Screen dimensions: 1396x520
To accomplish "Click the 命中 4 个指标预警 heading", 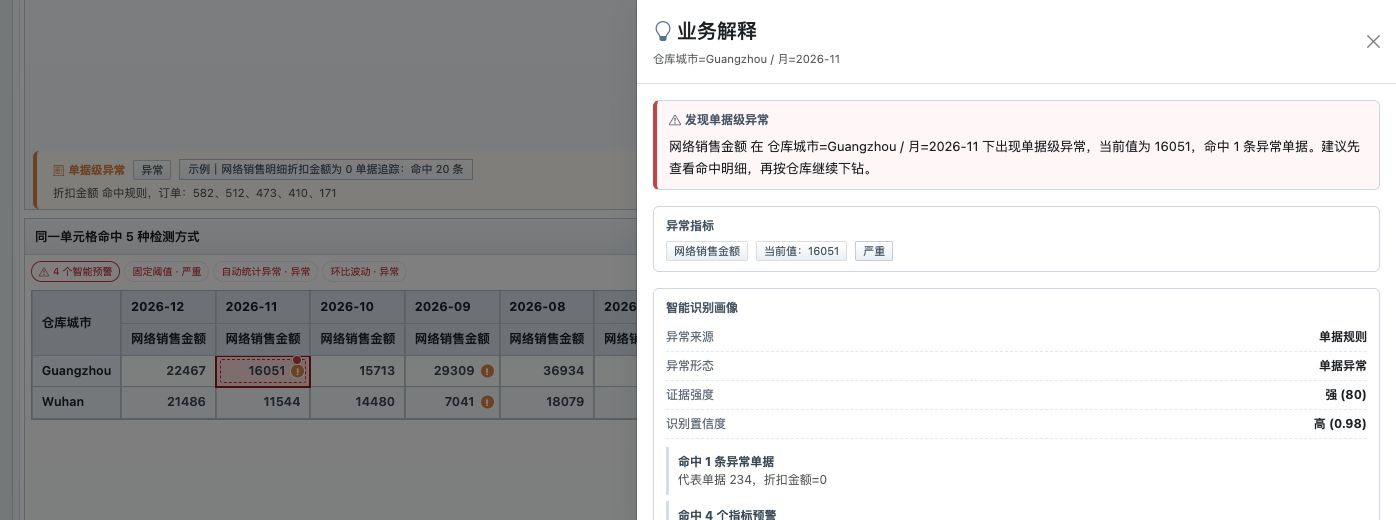I will click(726, 514).
